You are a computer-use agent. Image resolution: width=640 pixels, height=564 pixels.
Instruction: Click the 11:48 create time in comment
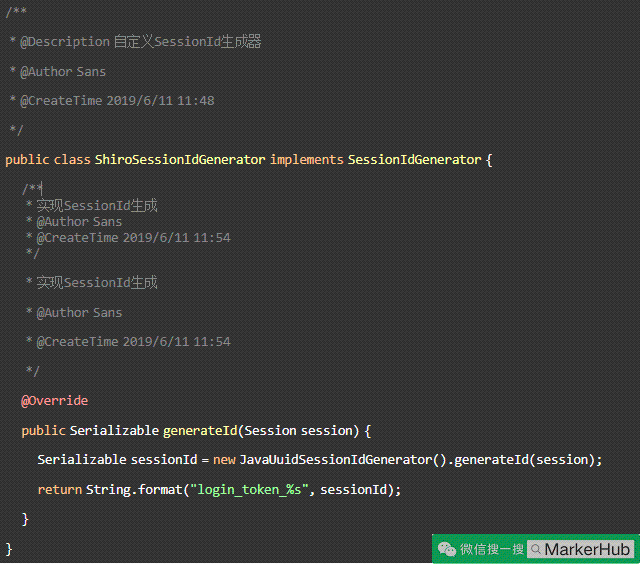coord(195,101)
